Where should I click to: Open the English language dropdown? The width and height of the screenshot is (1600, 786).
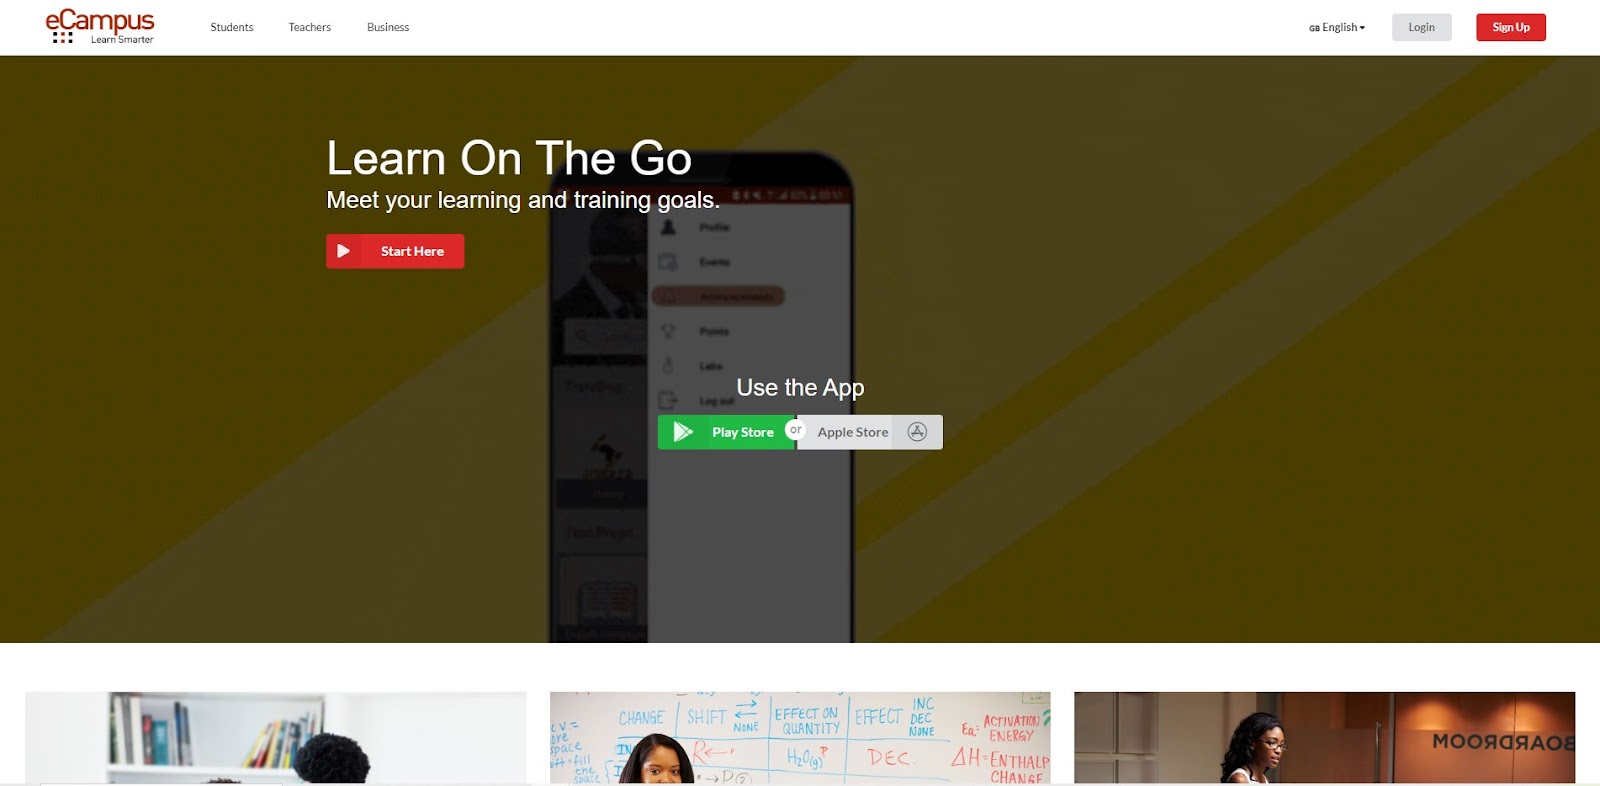tap(1337, 27)
